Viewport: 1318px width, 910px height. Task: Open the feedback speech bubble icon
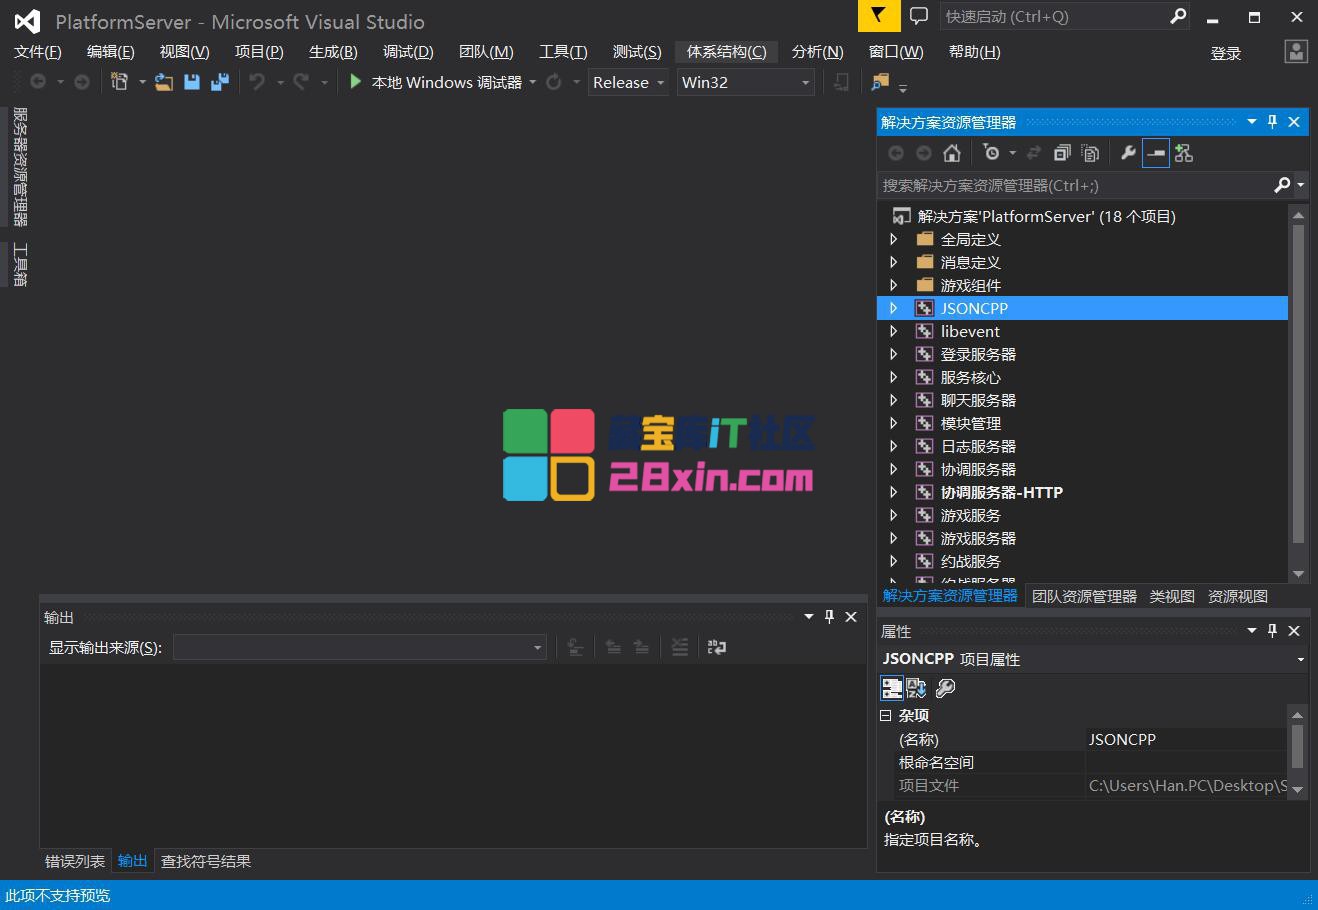(x=919, y=16)
